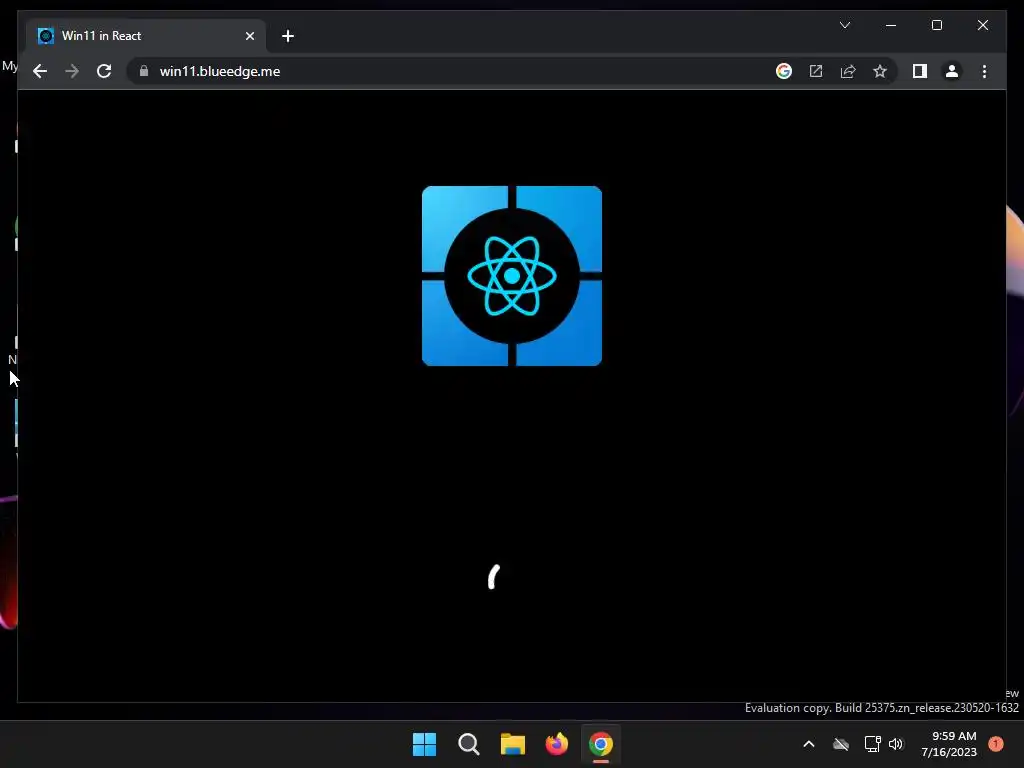Click the Chrome back arrow
This screenshot has height=768, width=1024.
click(x=40, y=71)
